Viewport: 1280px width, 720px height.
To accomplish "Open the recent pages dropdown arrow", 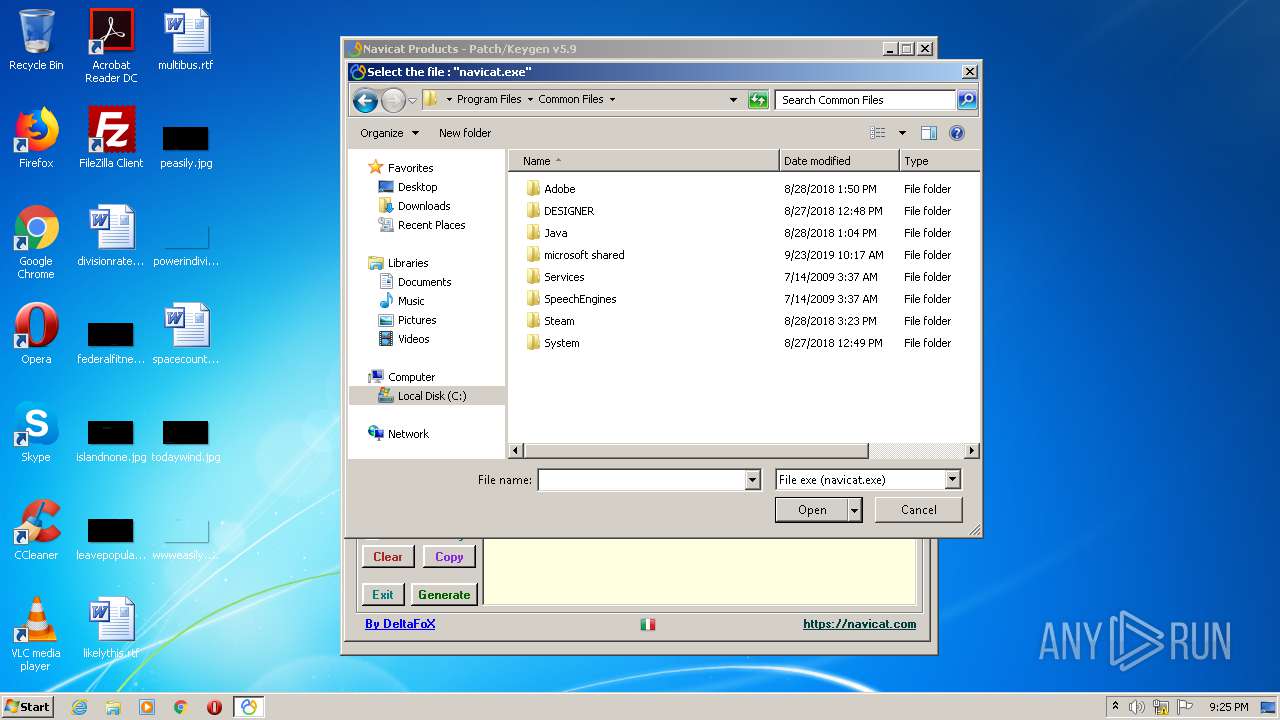I will click(x=412, y=100).
